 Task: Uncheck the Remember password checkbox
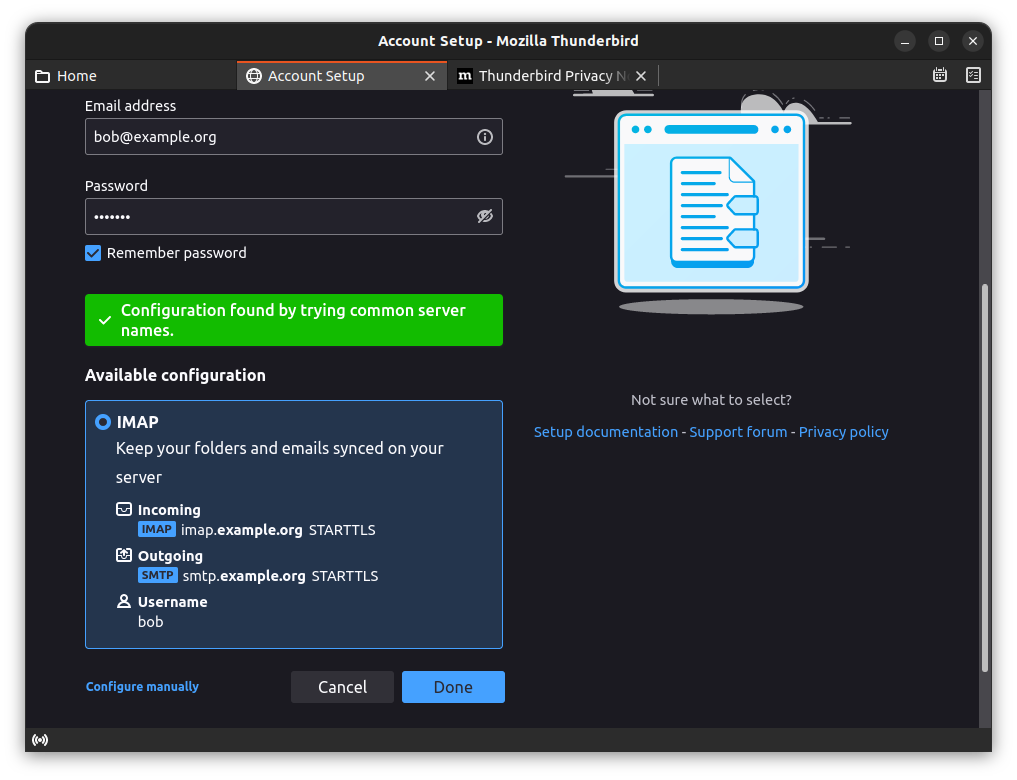tap(93, 253)
